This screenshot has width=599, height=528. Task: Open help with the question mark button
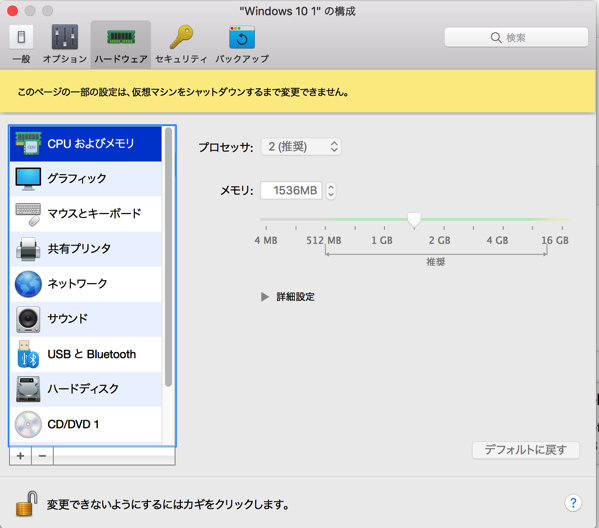tap(573, 503)
